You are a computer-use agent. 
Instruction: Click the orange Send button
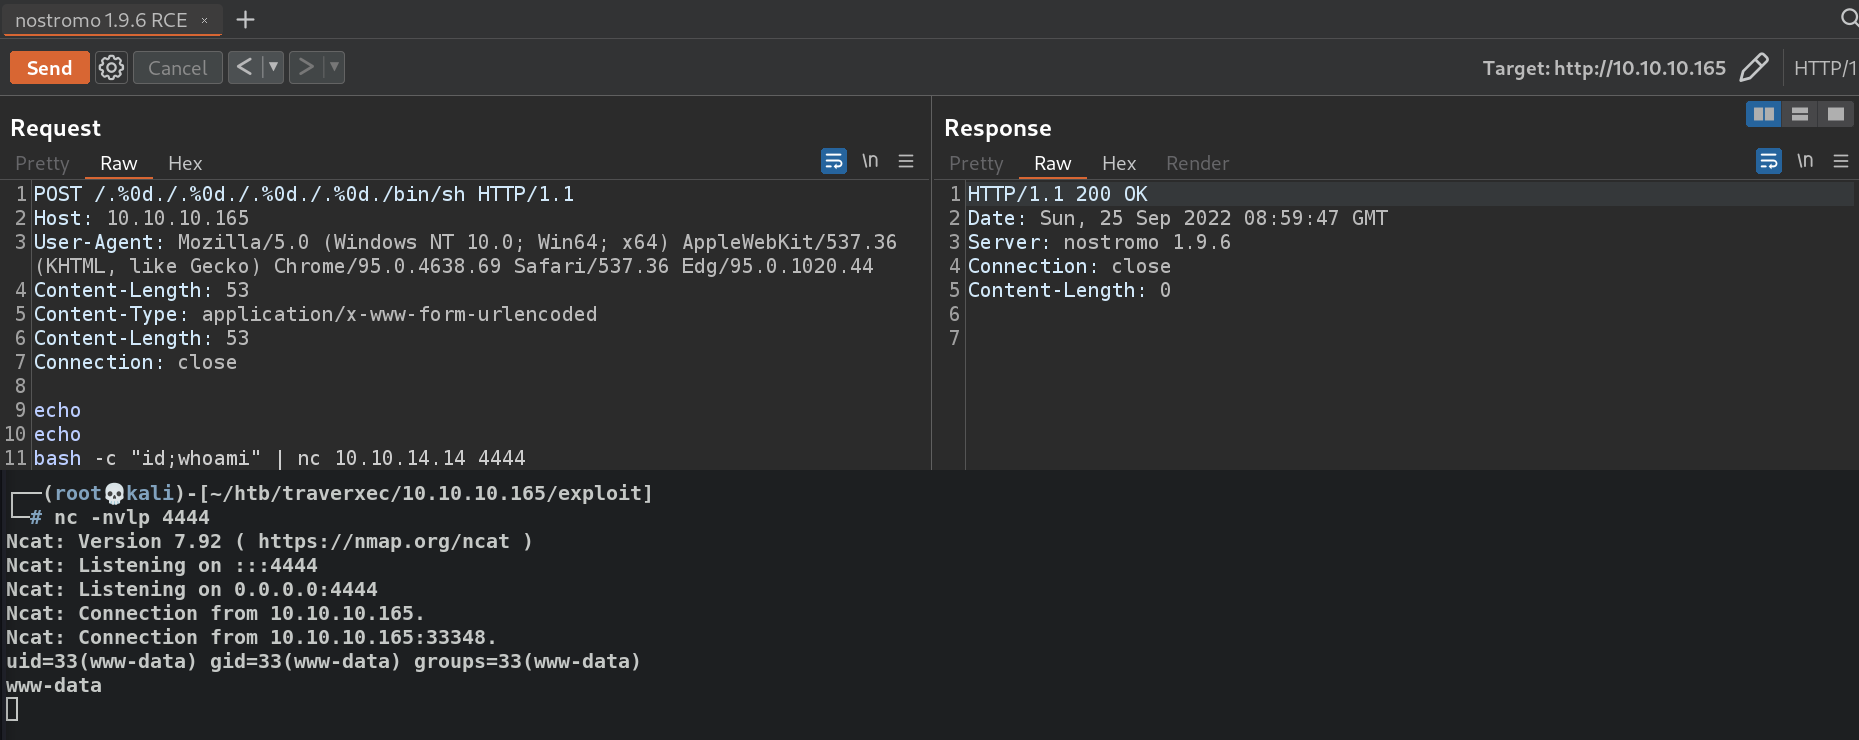[49, 68]
